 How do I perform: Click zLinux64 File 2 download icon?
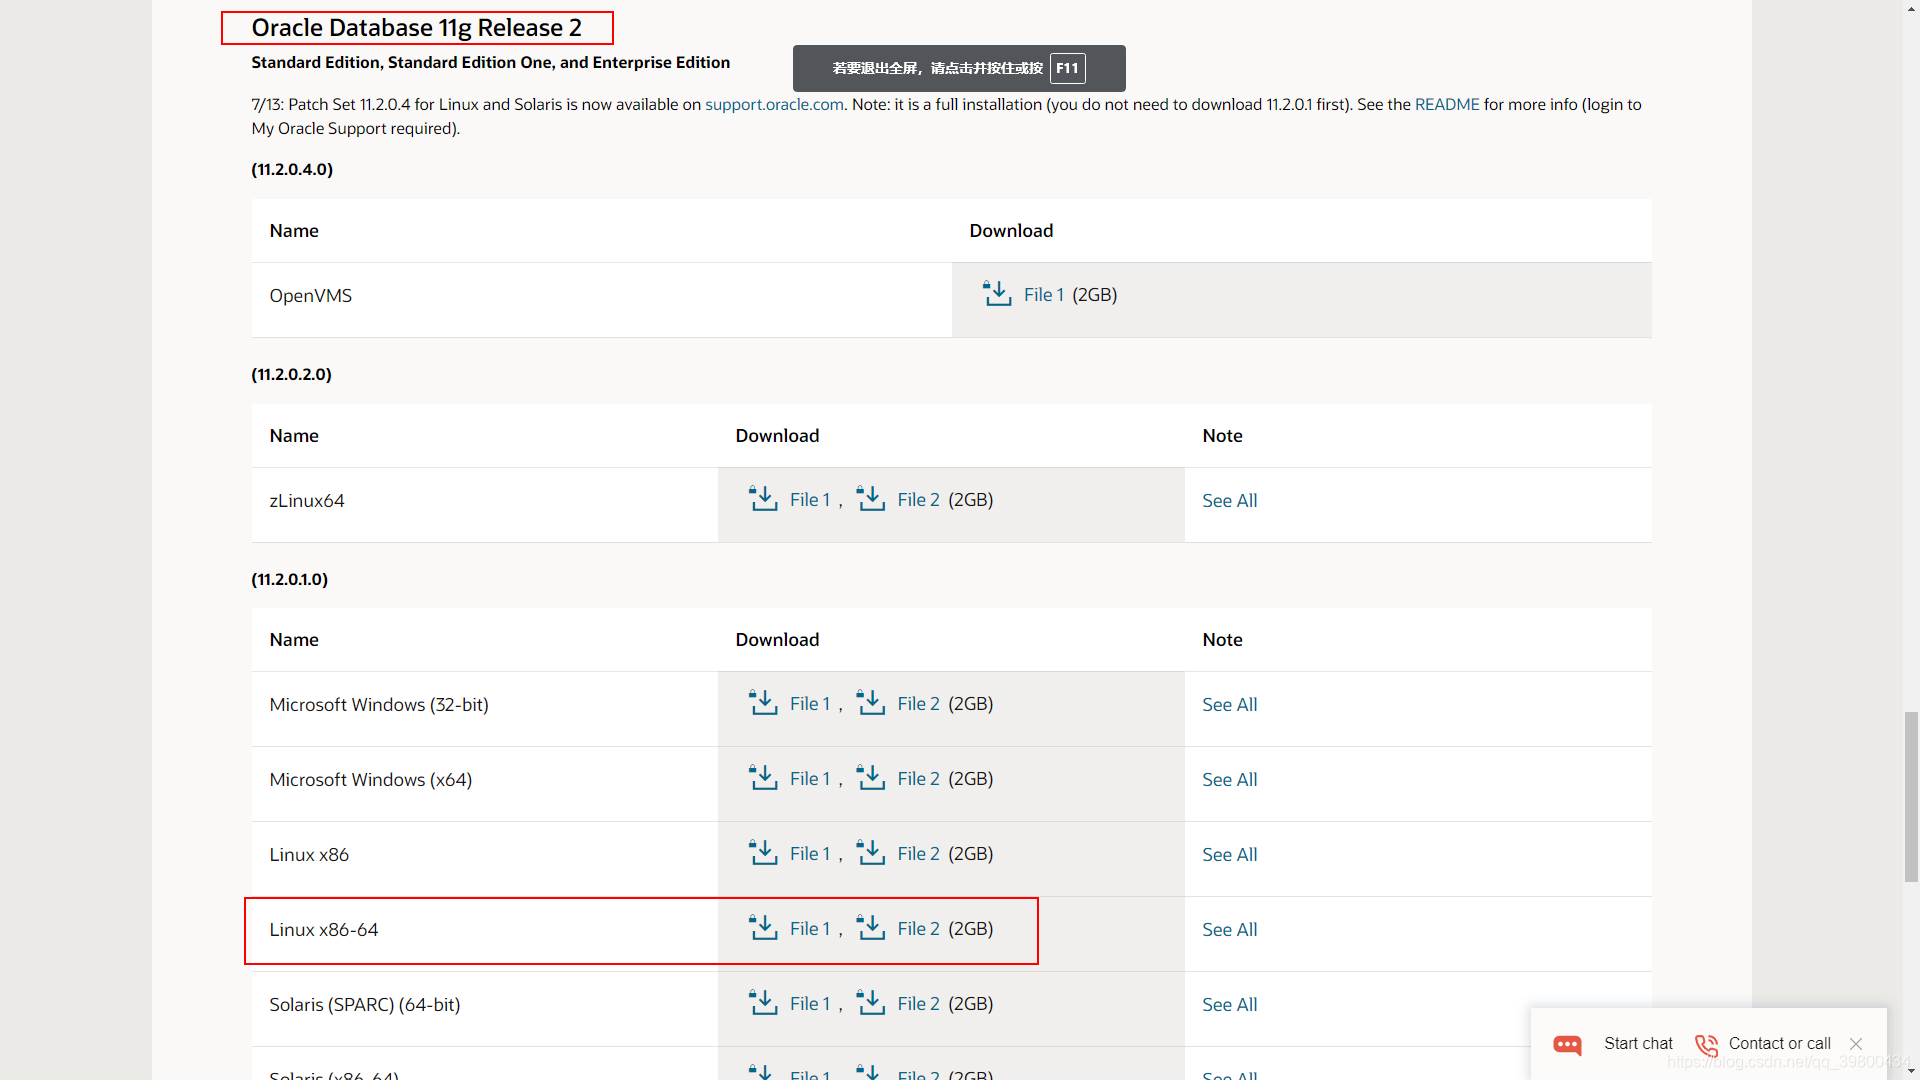tap(871, 498)
